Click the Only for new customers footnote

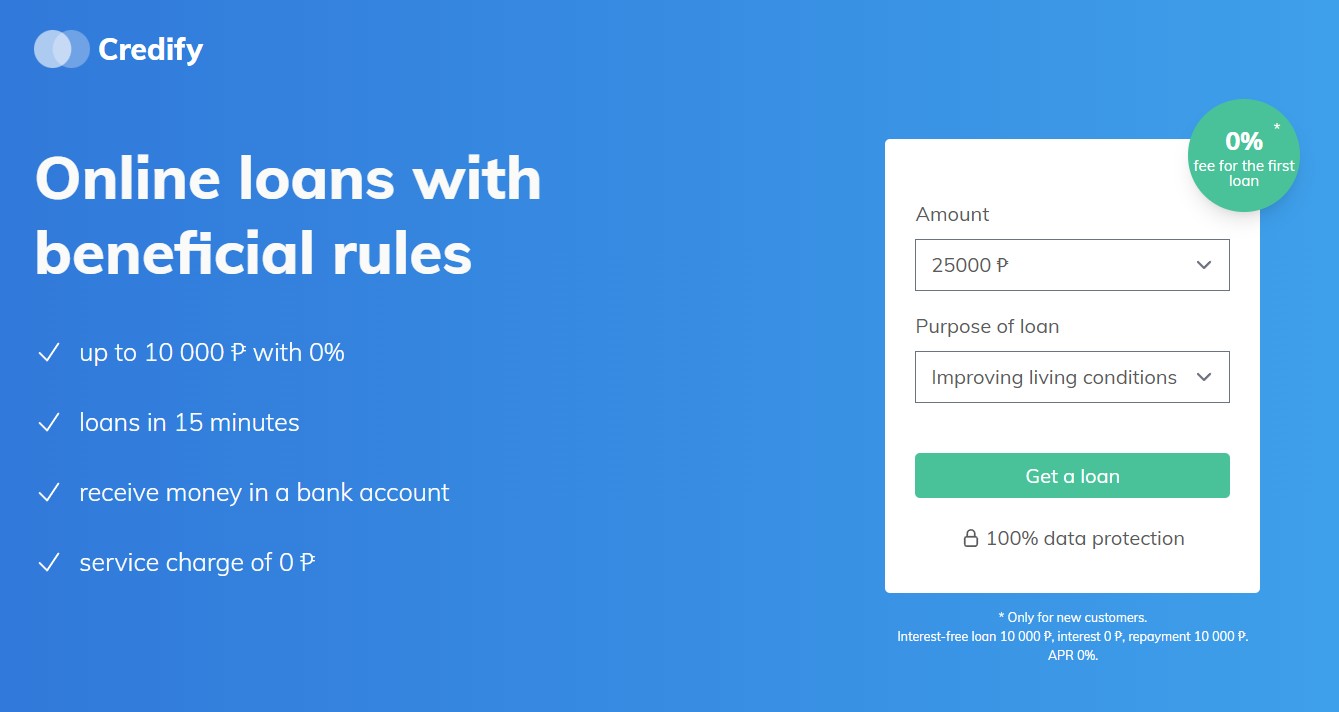click(x=1072, y=618)
